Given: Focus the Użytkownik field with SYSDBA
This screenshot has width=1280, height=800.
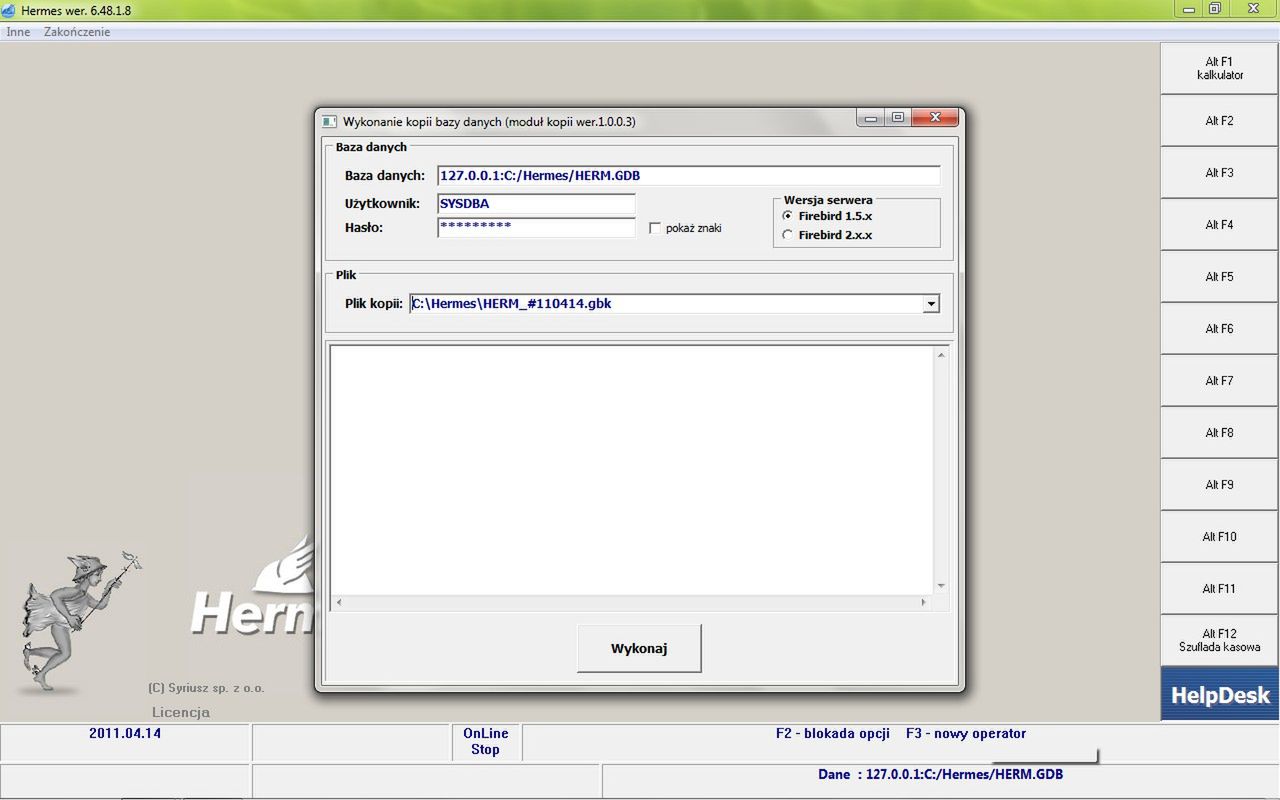Looking at the screenshot, I should coord(536,203).
